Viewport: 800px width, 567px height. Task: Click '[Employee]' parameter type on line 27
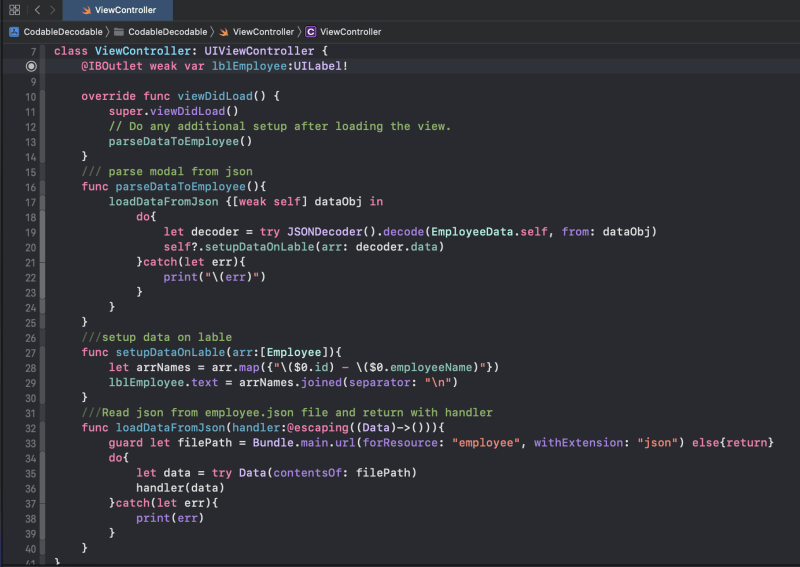(294, 352)
